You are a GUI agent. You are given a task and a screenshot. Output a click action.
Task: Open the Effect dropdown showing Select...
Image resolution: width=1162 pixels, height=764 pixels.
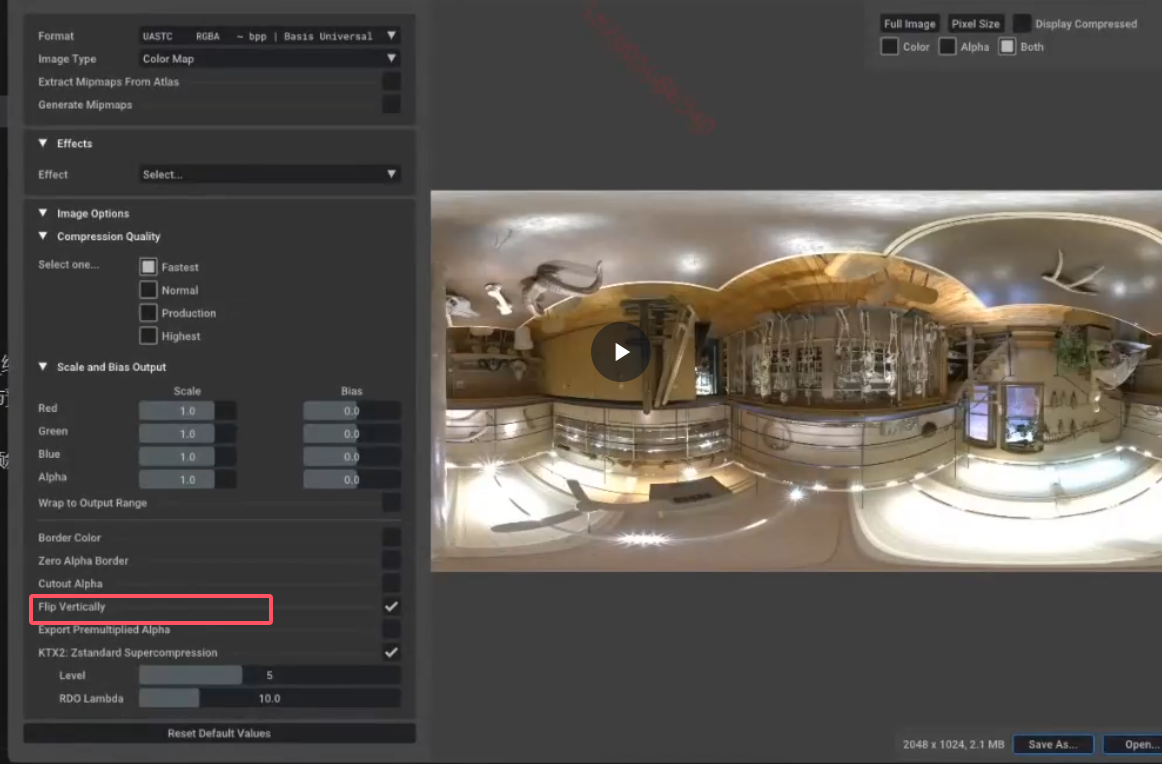tap(270, 174)
